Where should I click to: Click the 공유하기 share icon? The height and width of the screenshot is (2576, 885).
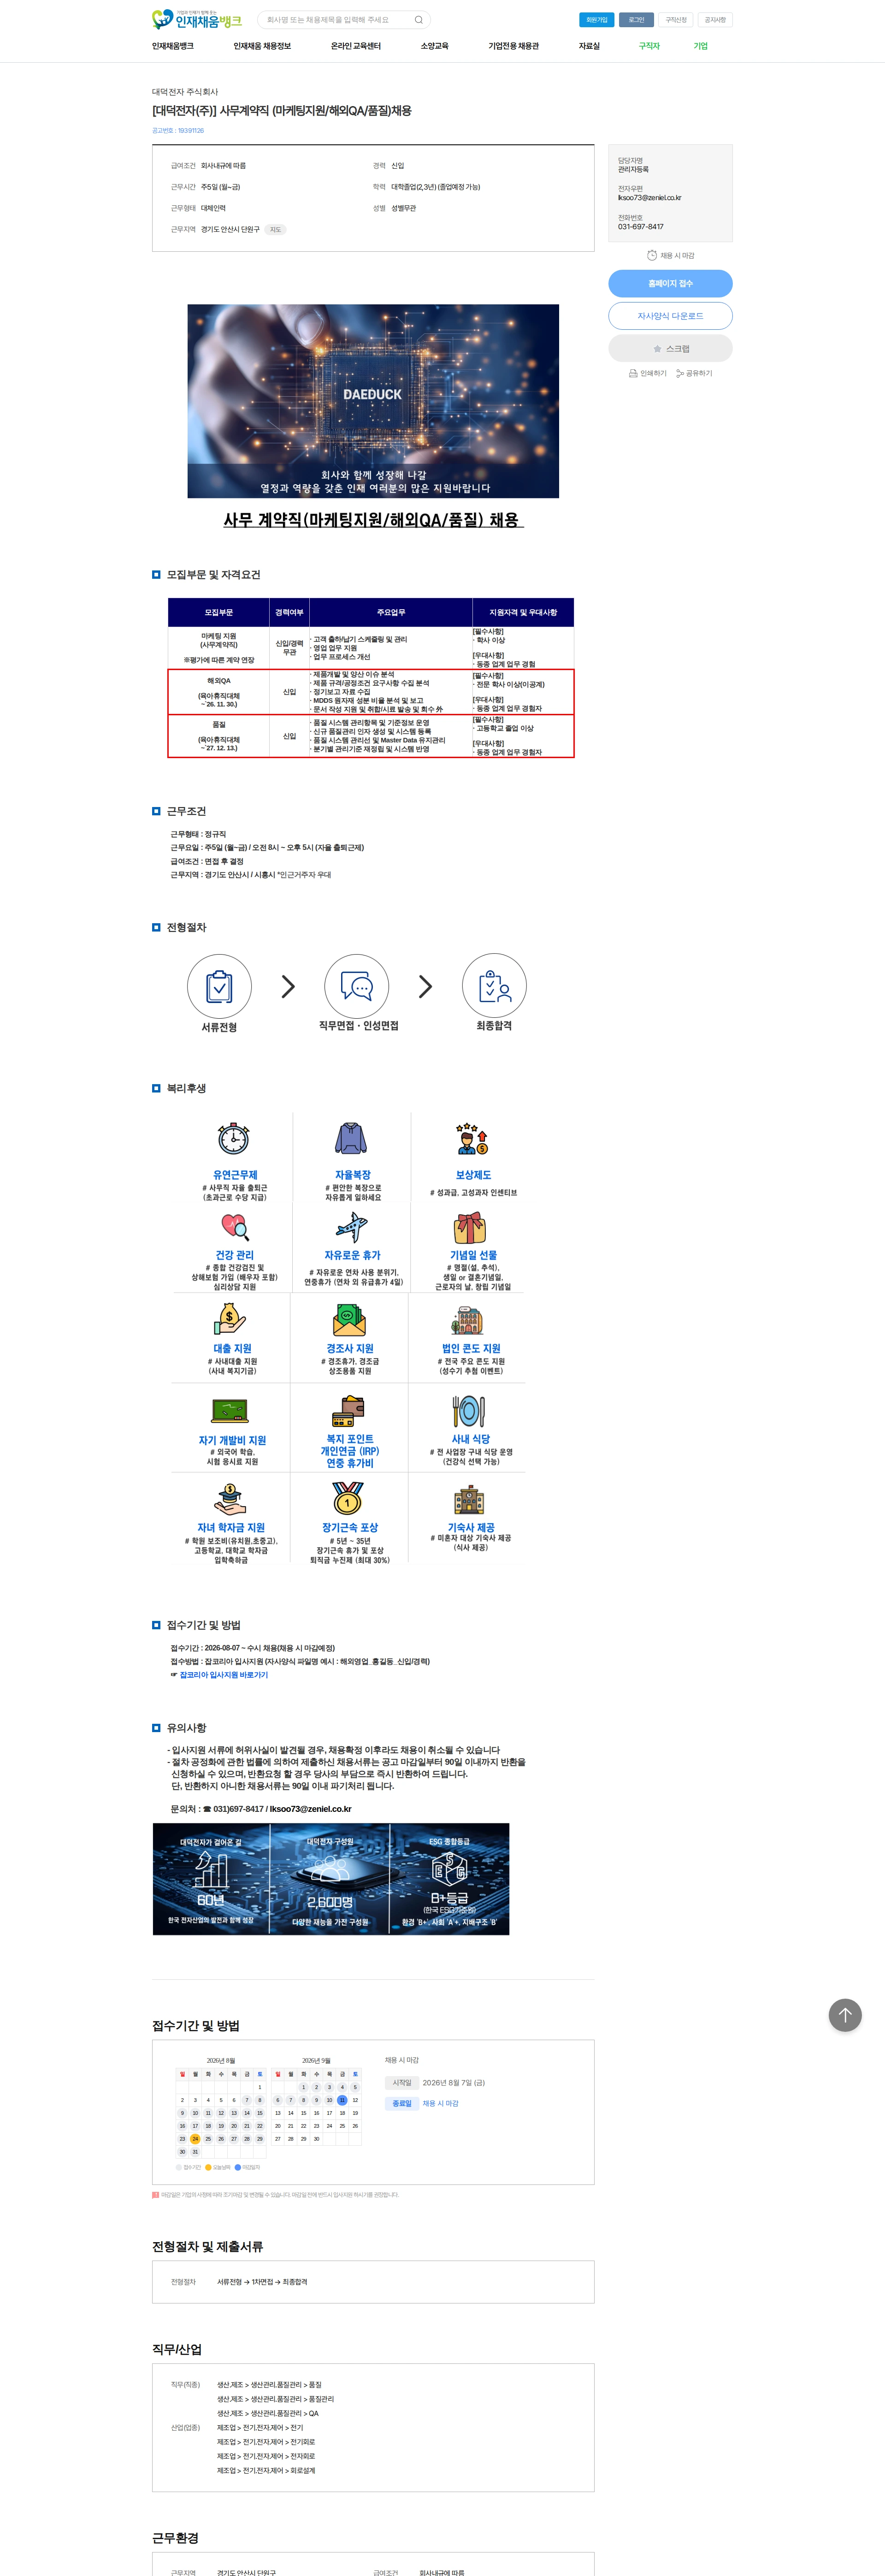[680, 373]
